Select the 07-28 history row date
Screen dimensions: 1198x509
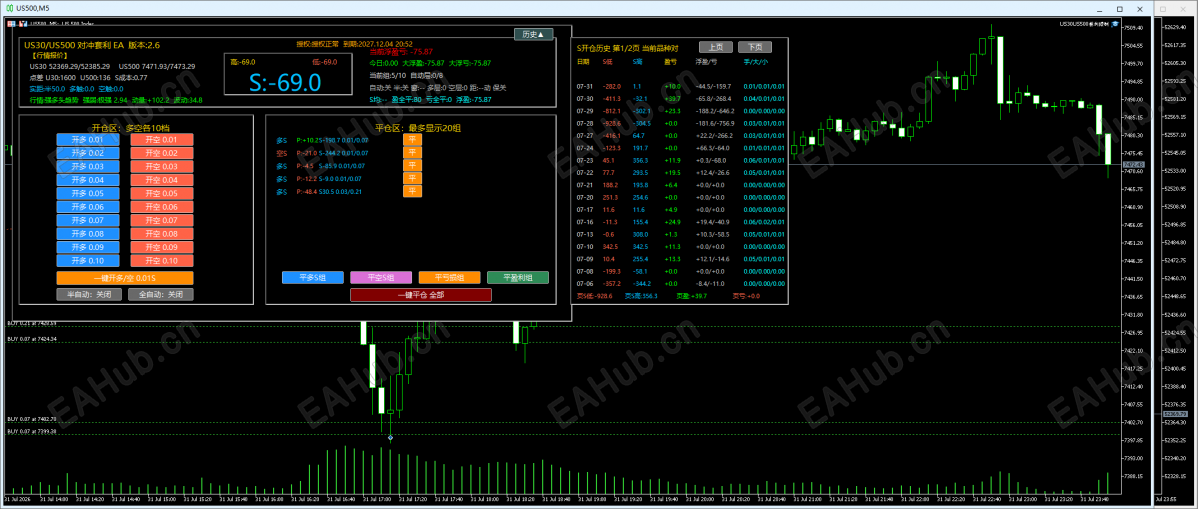pos(584,123)
